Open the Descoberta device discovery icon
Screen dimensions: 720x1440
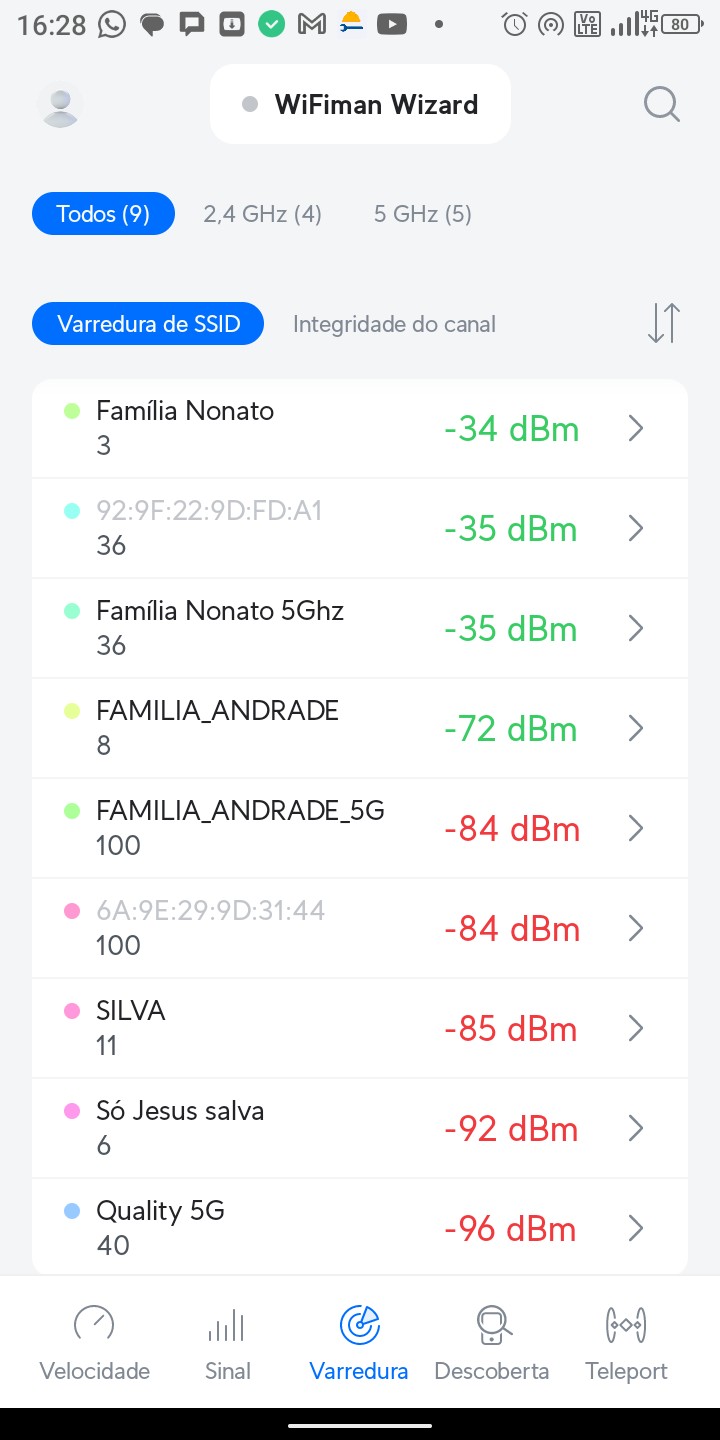(x=492, y=1325)
